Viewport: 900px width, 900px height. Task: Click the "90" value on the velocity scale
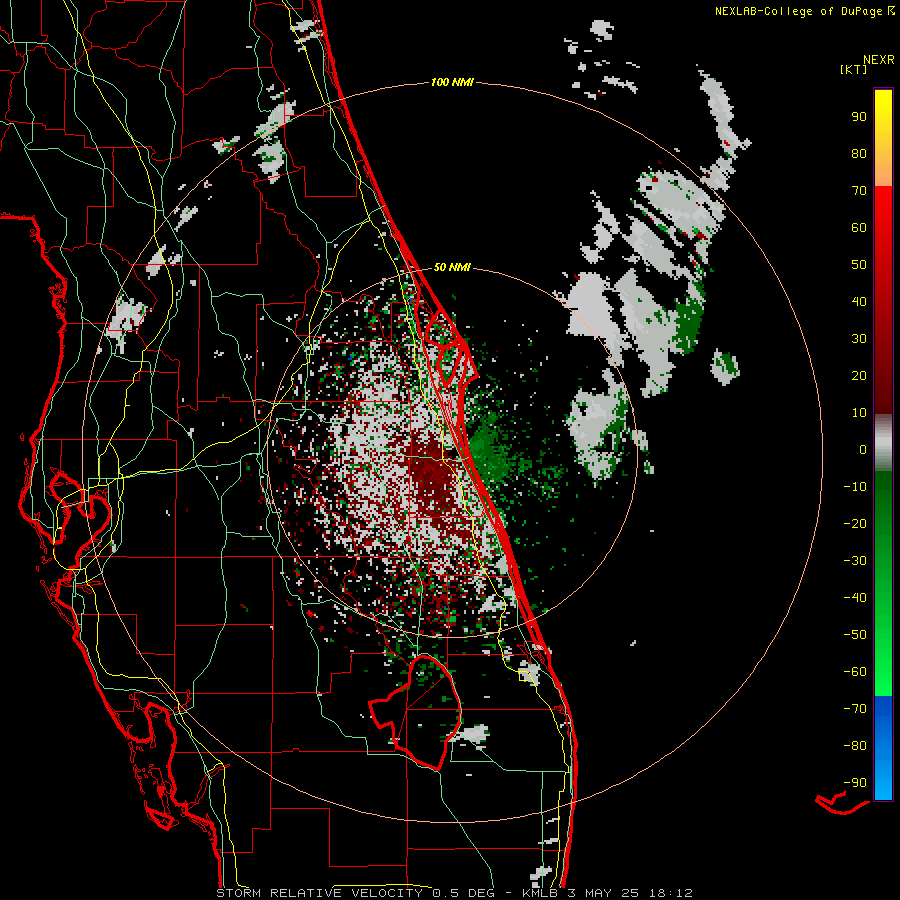(x=859, y=117)
